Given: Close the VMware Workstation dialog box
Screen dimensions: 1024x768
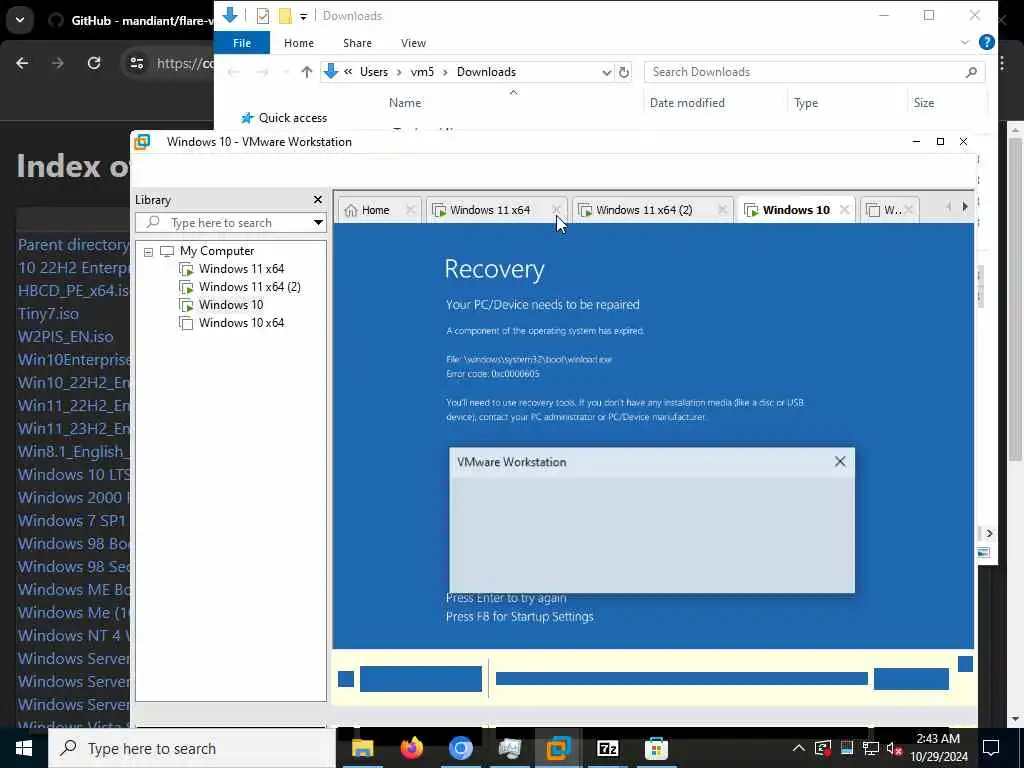Looking at the screenshot, I should pos(840,462).
